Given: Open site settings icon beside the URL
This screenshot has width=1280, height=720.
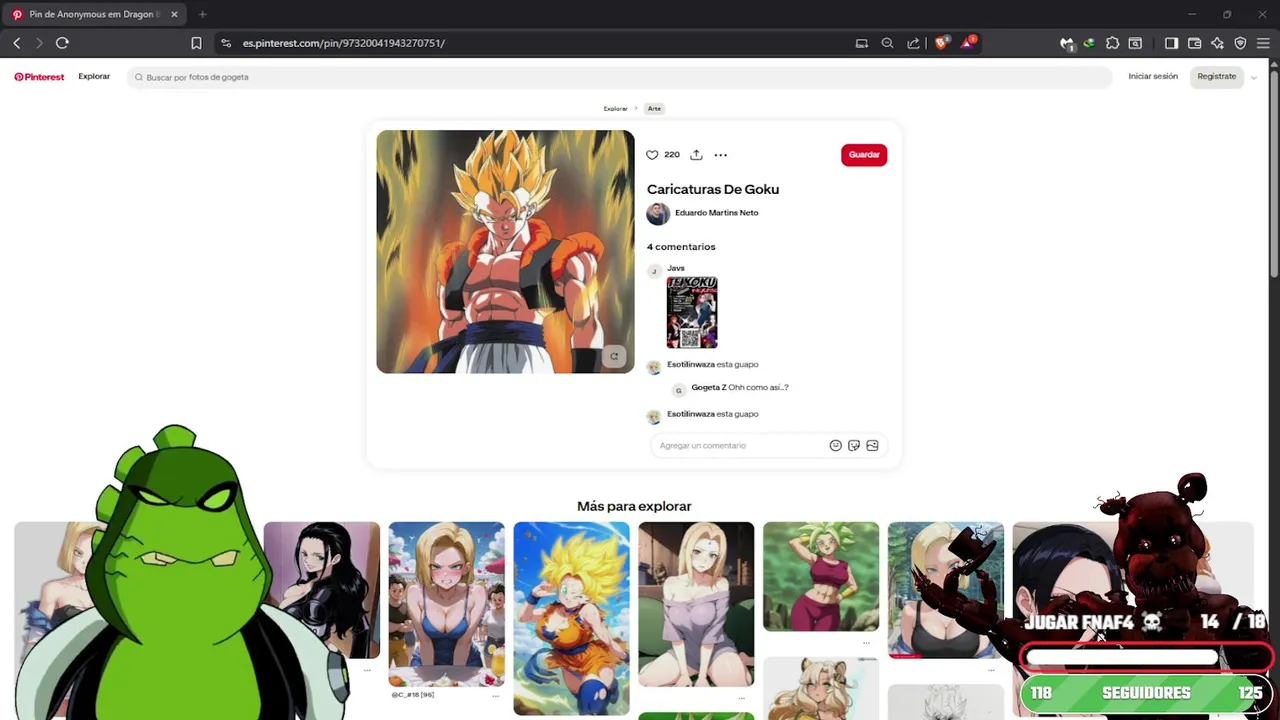Looking at the screenshot, I should (x=226, y=43).
